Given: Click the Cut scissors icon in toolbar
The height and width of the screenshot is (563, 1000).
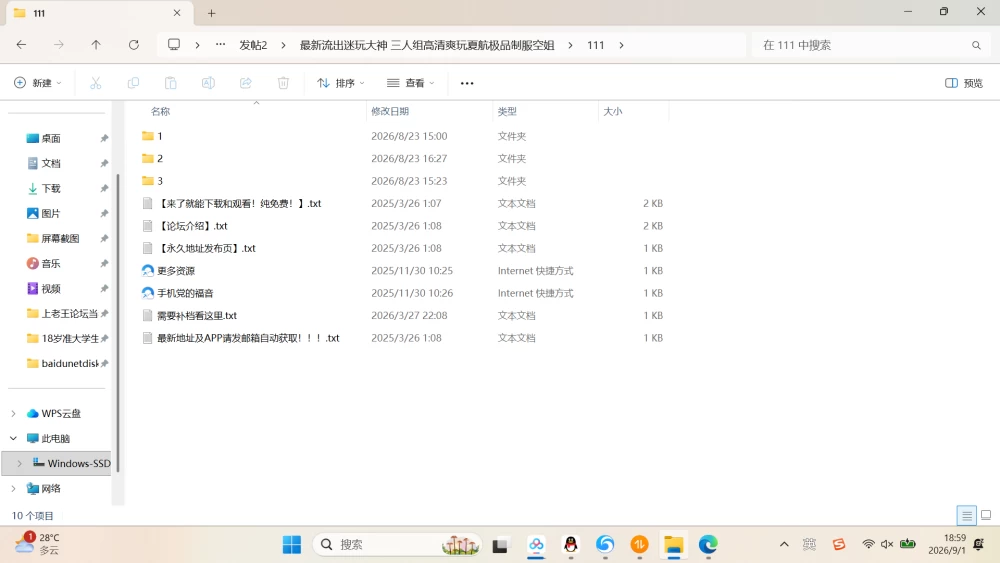Looking at the screenshot, I should (x=96, y=83).
